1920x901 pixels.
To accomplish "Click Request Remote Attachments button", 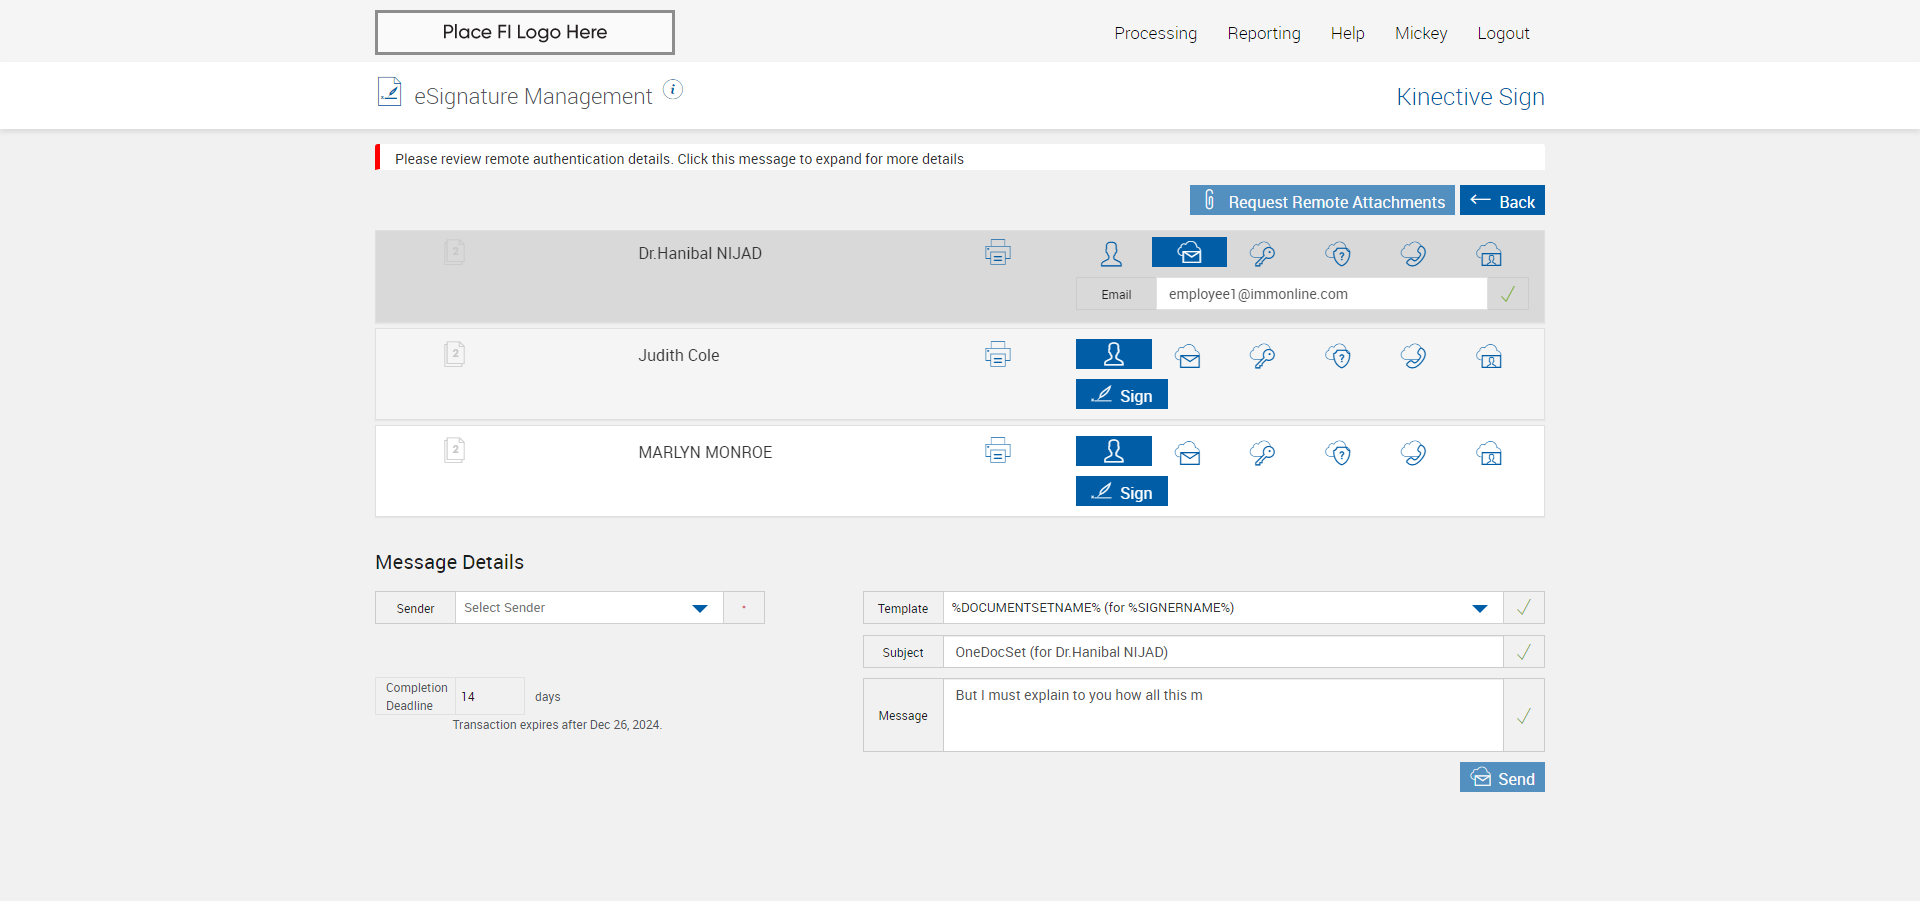I will click(x=1321, y=201).
